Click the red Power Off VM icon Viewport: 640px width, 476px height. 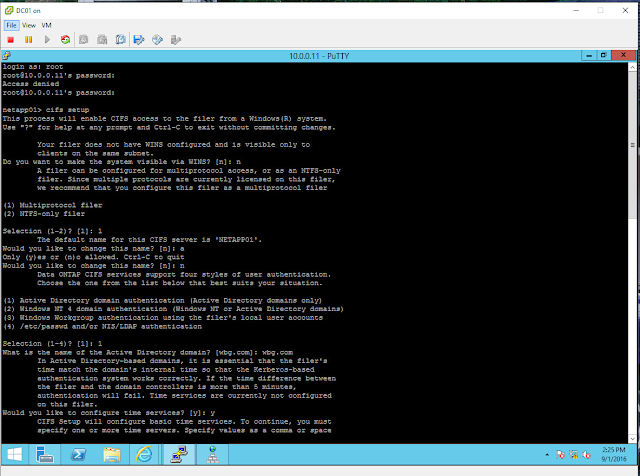pyautogui.click(x=11, y=40)
